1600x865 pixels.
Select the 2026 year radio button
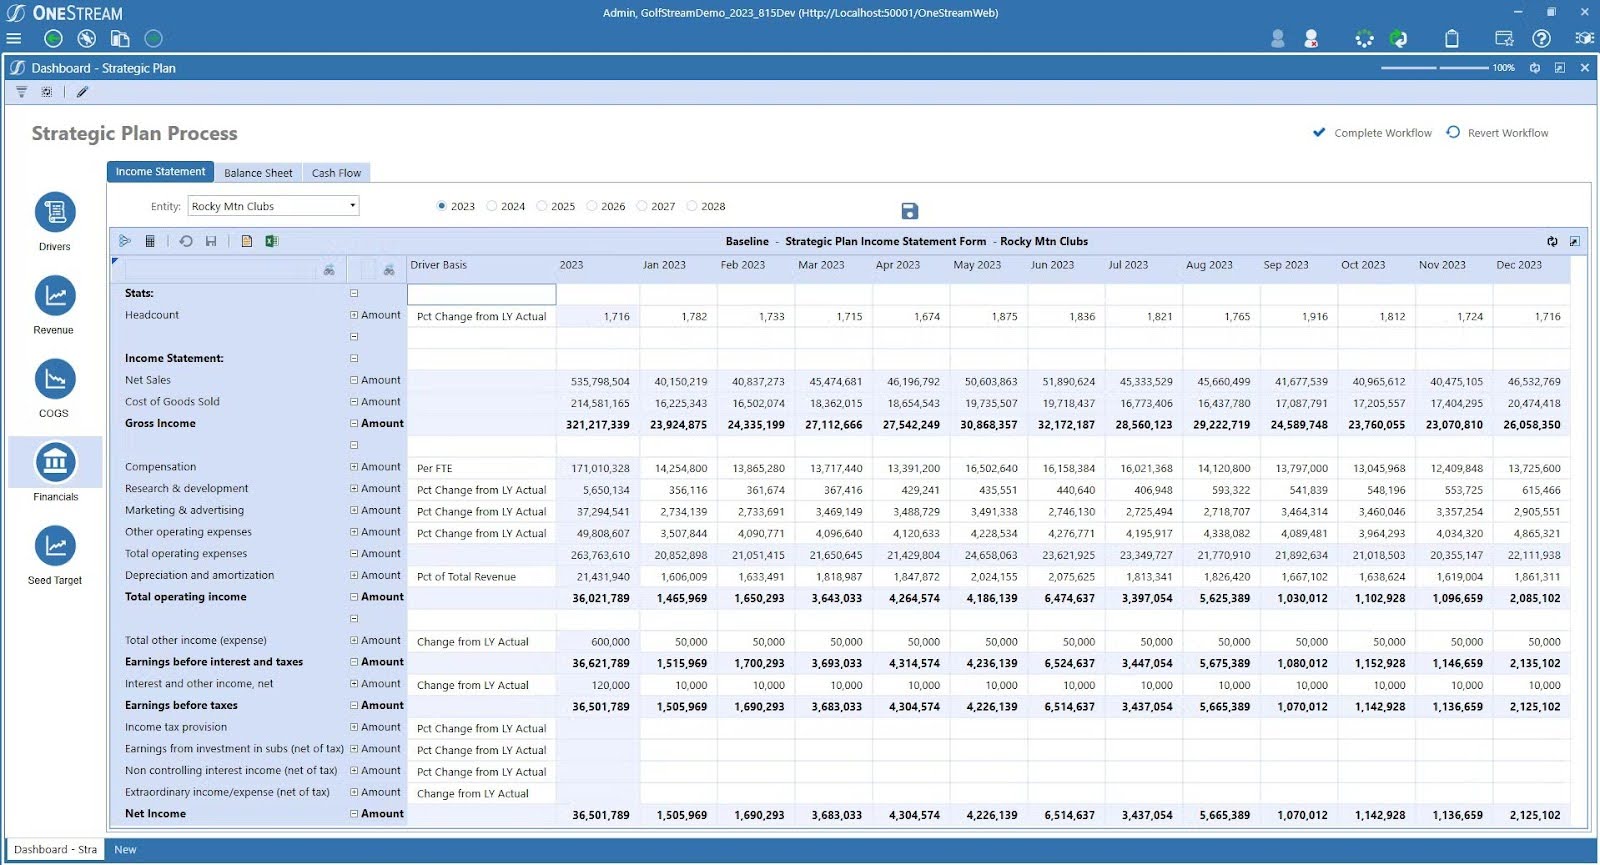592,206
